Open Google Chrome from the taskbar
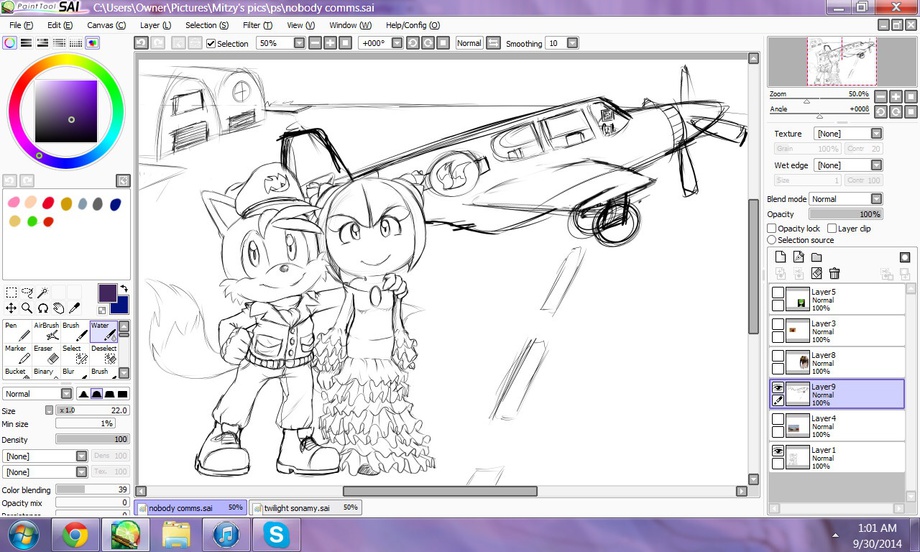920x552 pixels. (x=75, y=535)
